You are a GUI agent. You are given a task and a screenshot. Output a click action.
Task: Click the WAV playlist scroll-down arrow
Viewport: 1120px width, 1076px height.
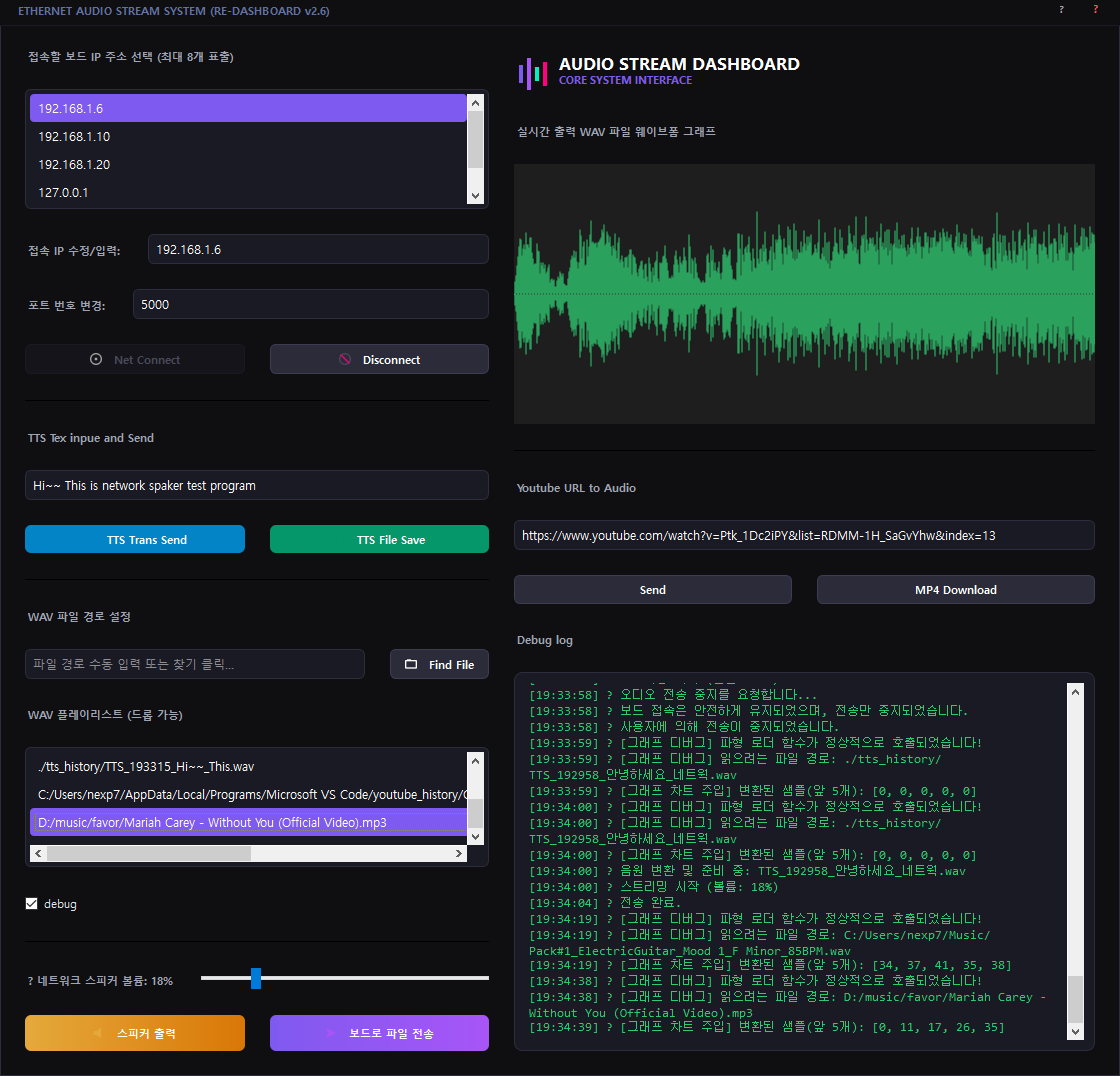[476, 836]
